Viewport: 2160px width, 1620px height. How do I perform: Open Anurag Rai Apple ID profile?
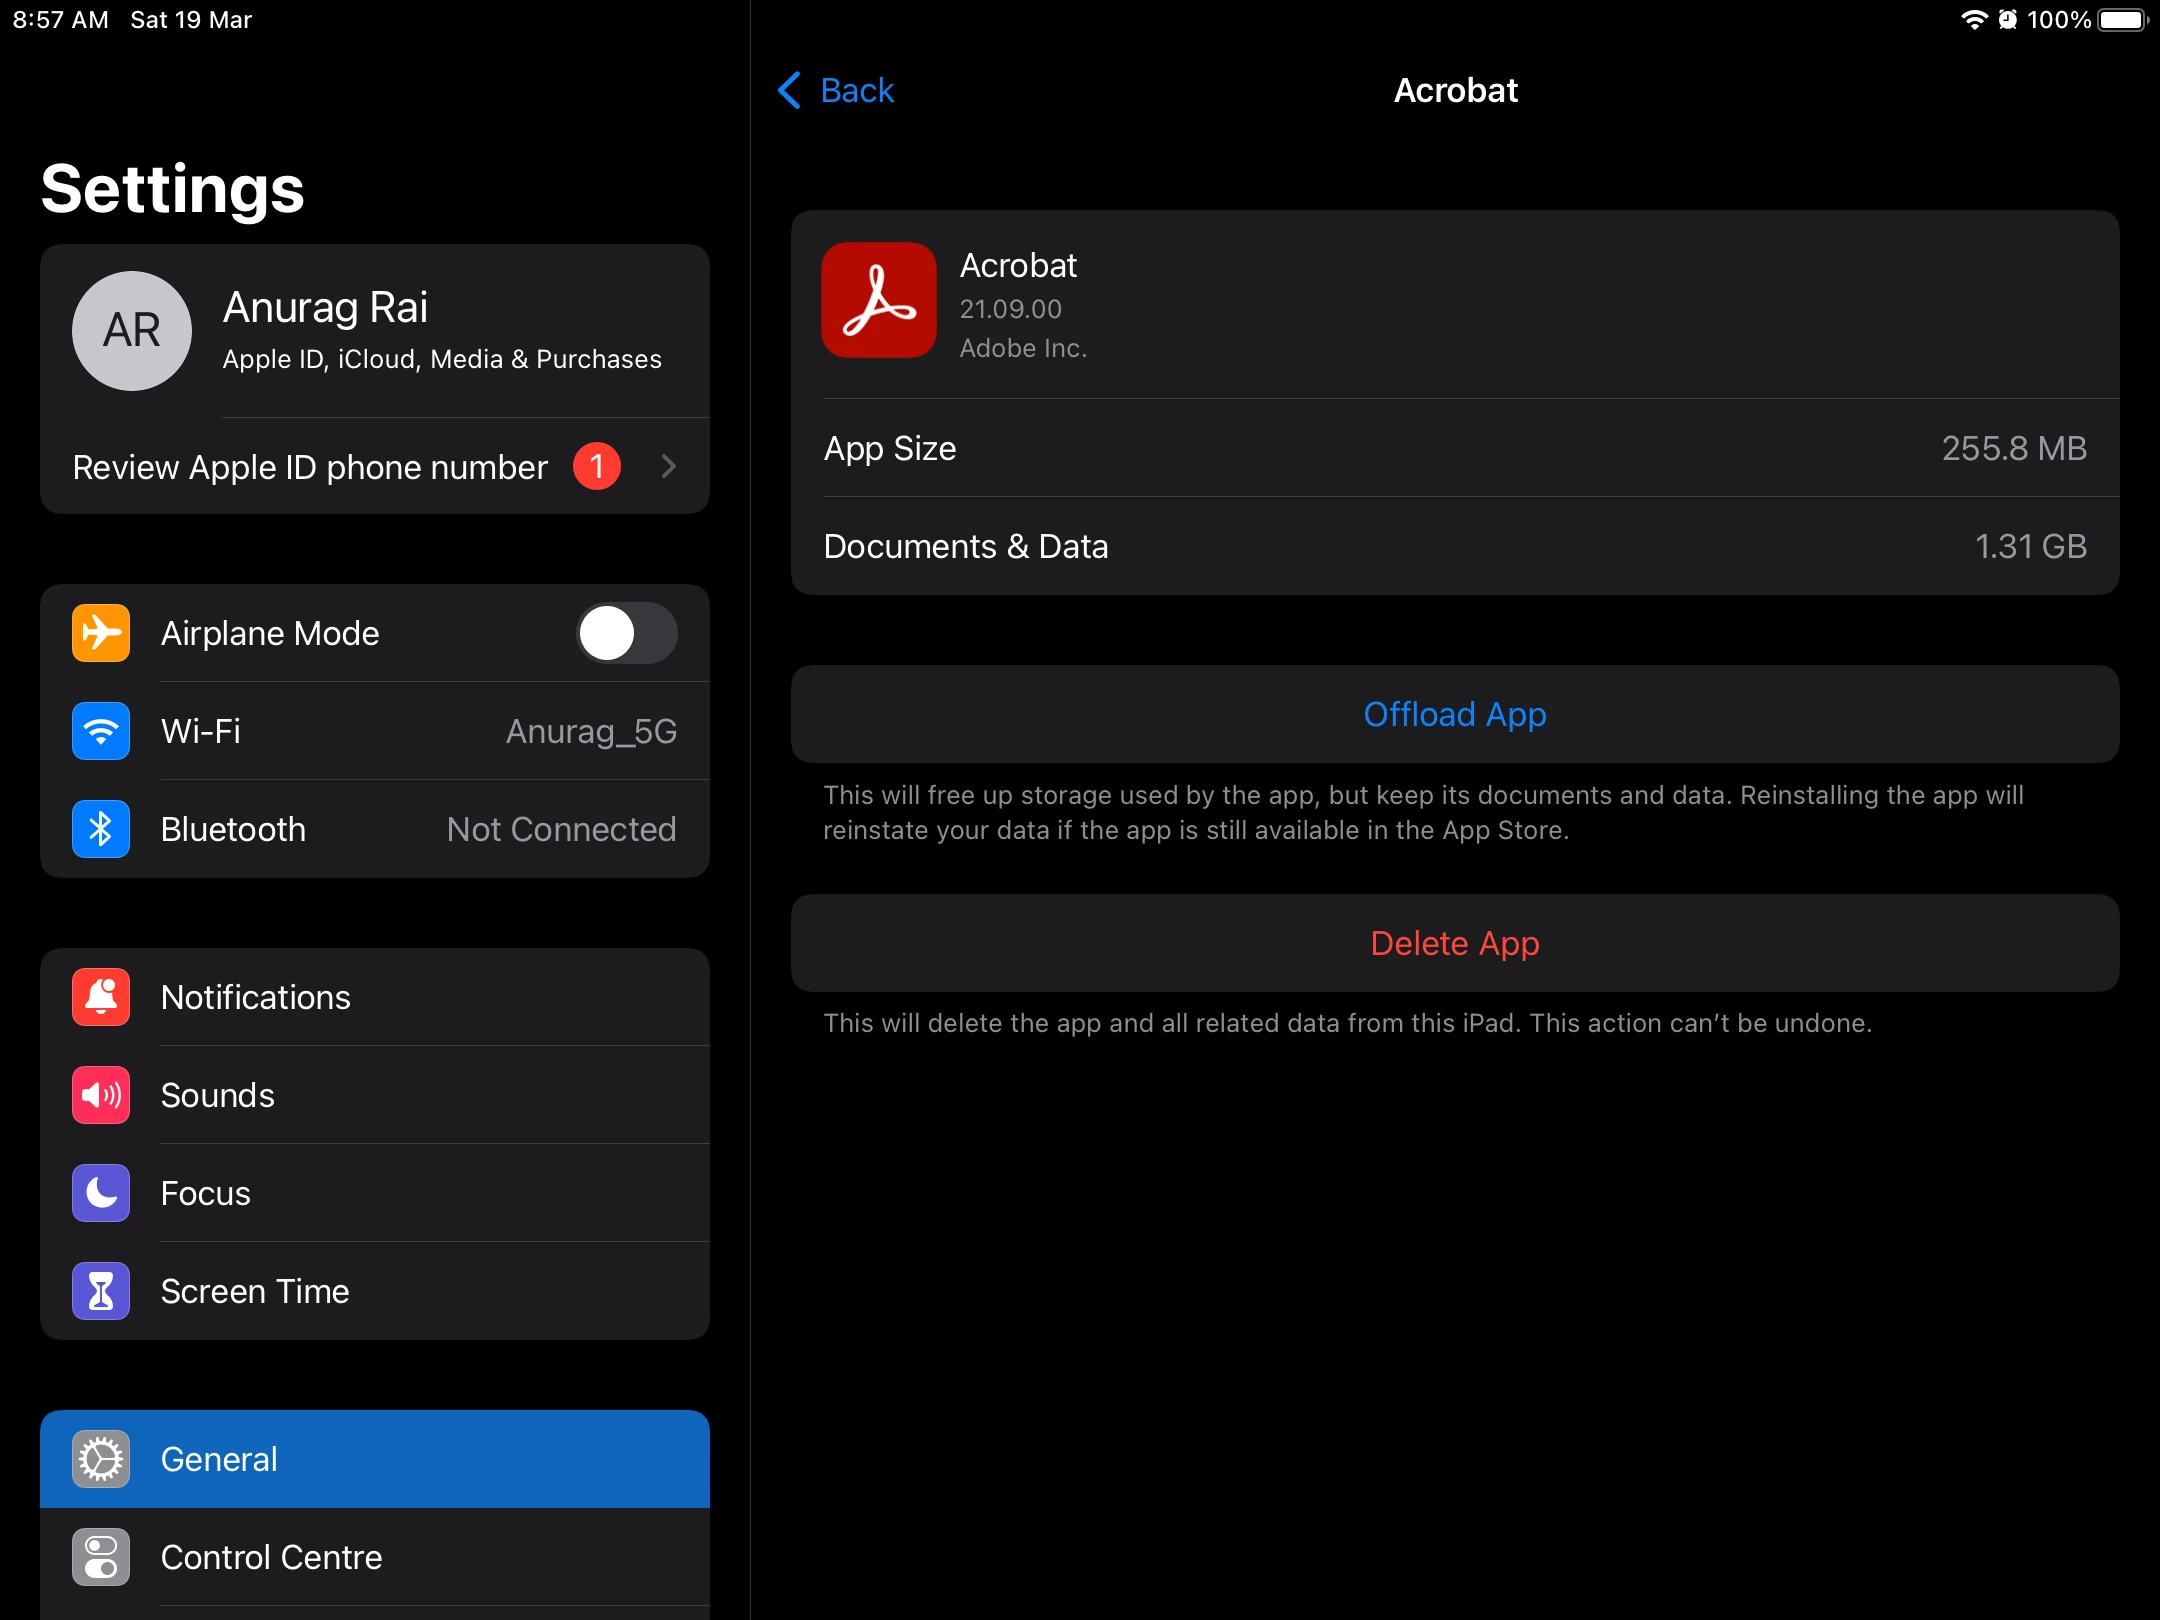440,330
